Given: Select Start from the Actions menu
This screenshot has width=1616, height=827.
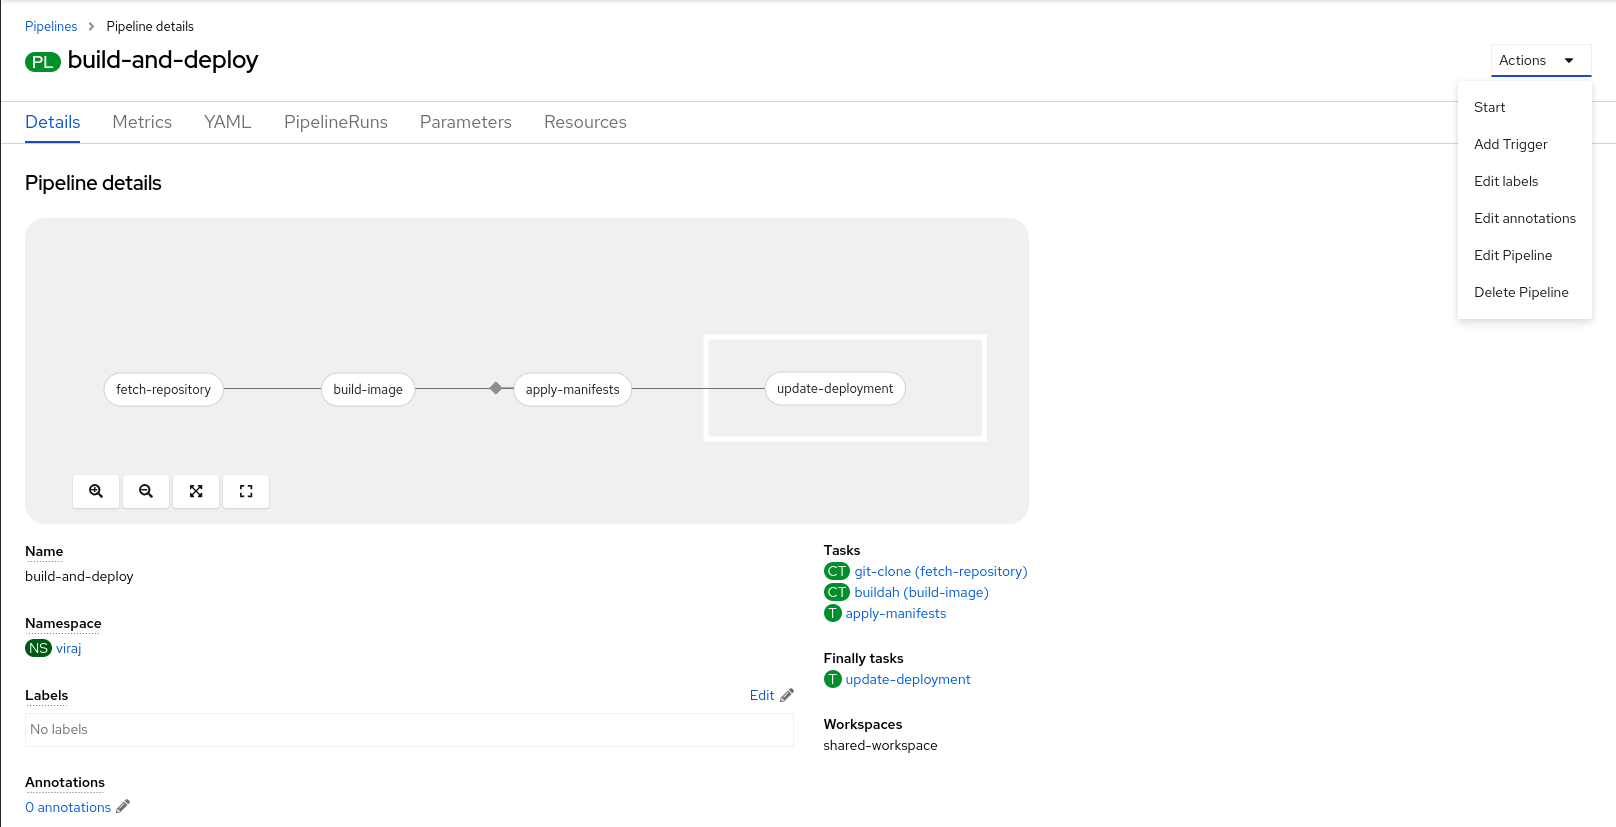Looking at the screenshot, I should tap(1489, 107).
